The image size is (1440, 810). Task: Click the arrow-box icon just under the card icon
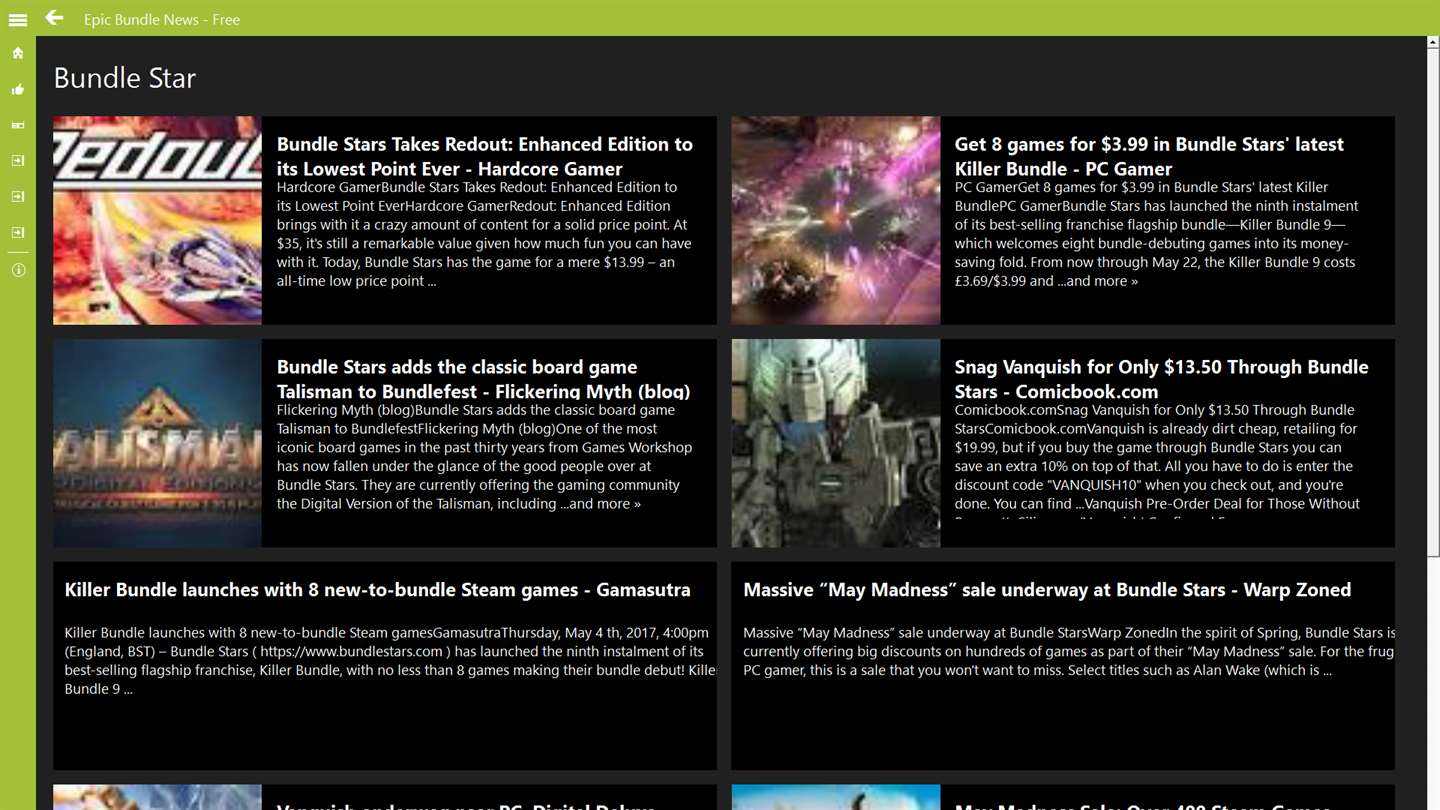coord(18,161)
